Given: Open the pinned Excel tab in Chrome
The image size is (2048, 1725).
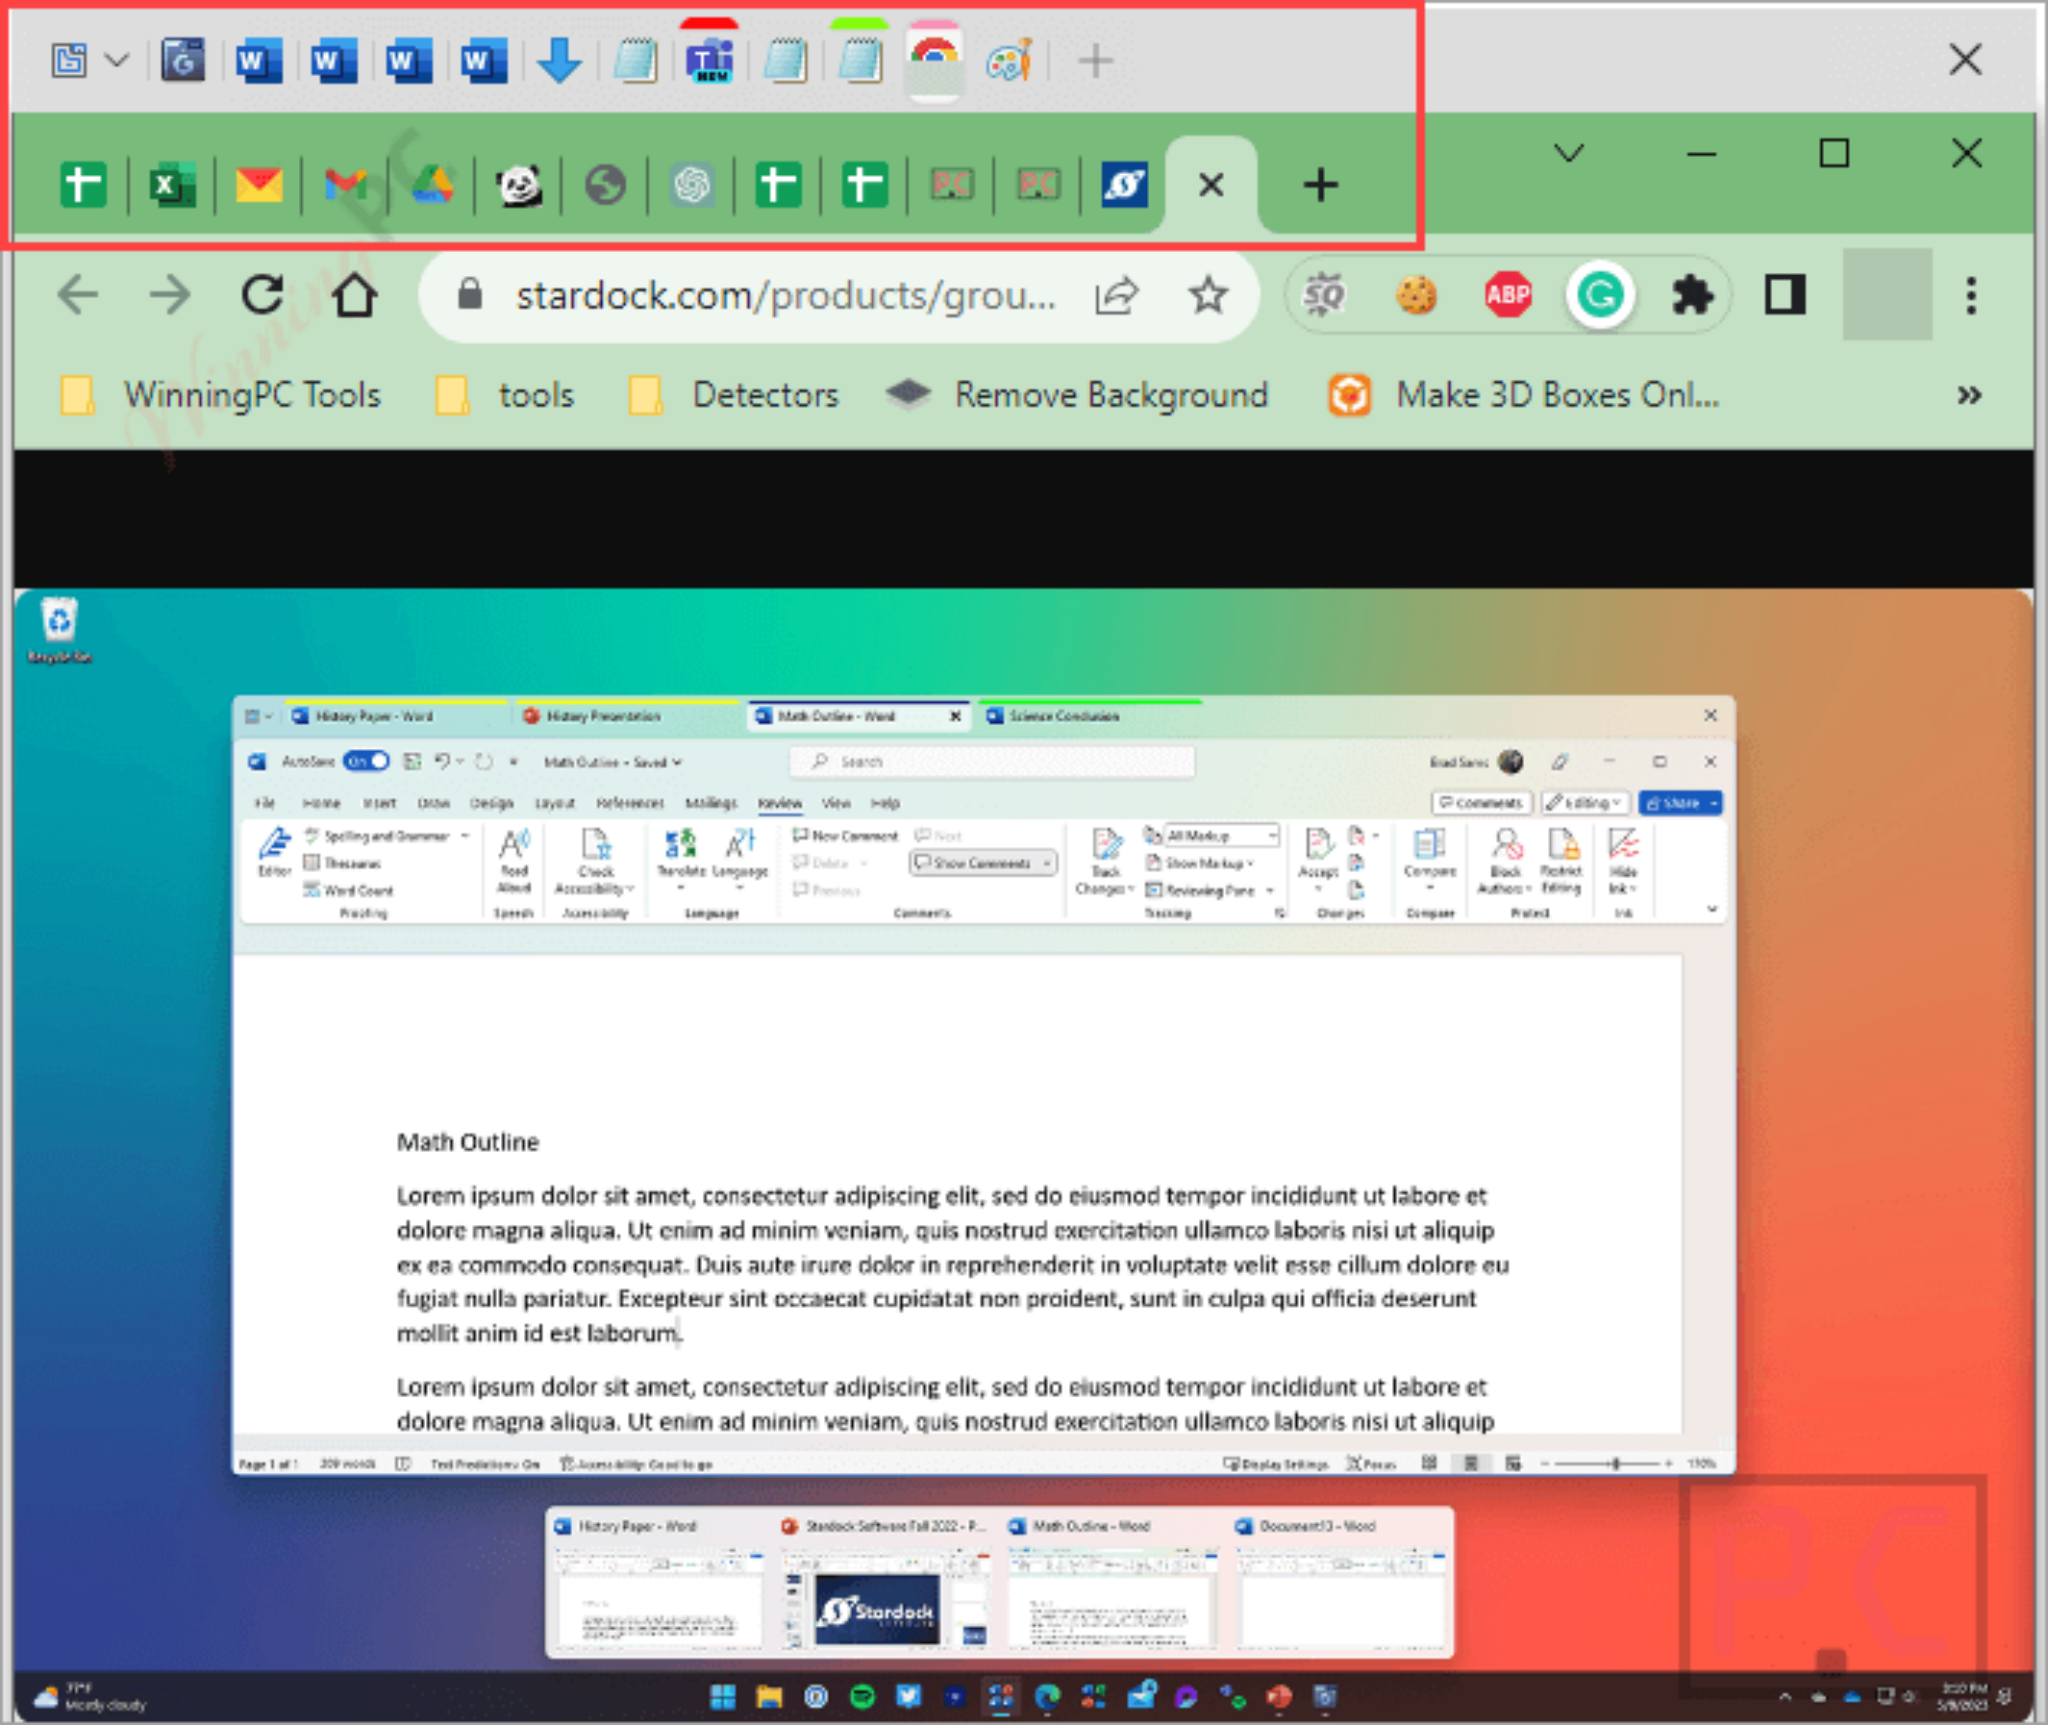Looking at the screenshot, I should click(172, 185).
